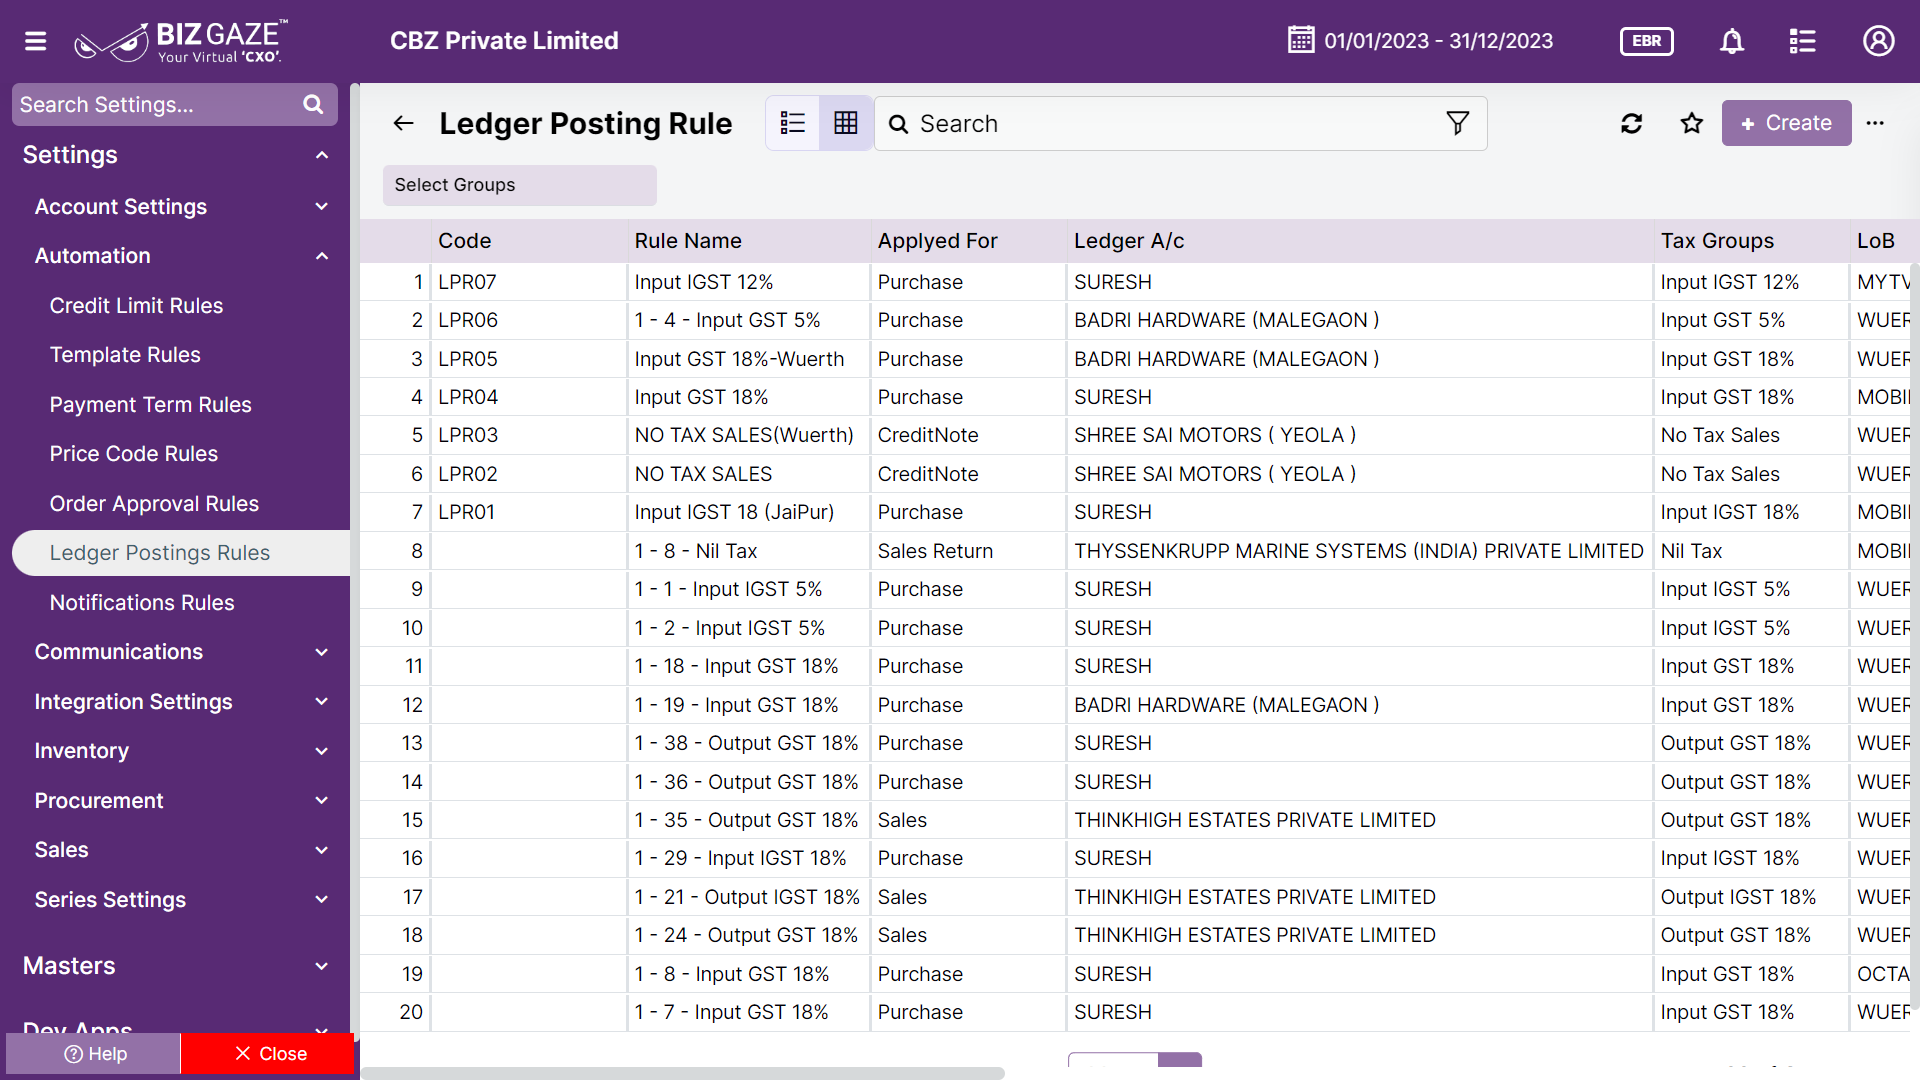Select rule '1 - 21 - Output IGST 18%'
Screen dimensions: 1920x1080
point(746,897)
